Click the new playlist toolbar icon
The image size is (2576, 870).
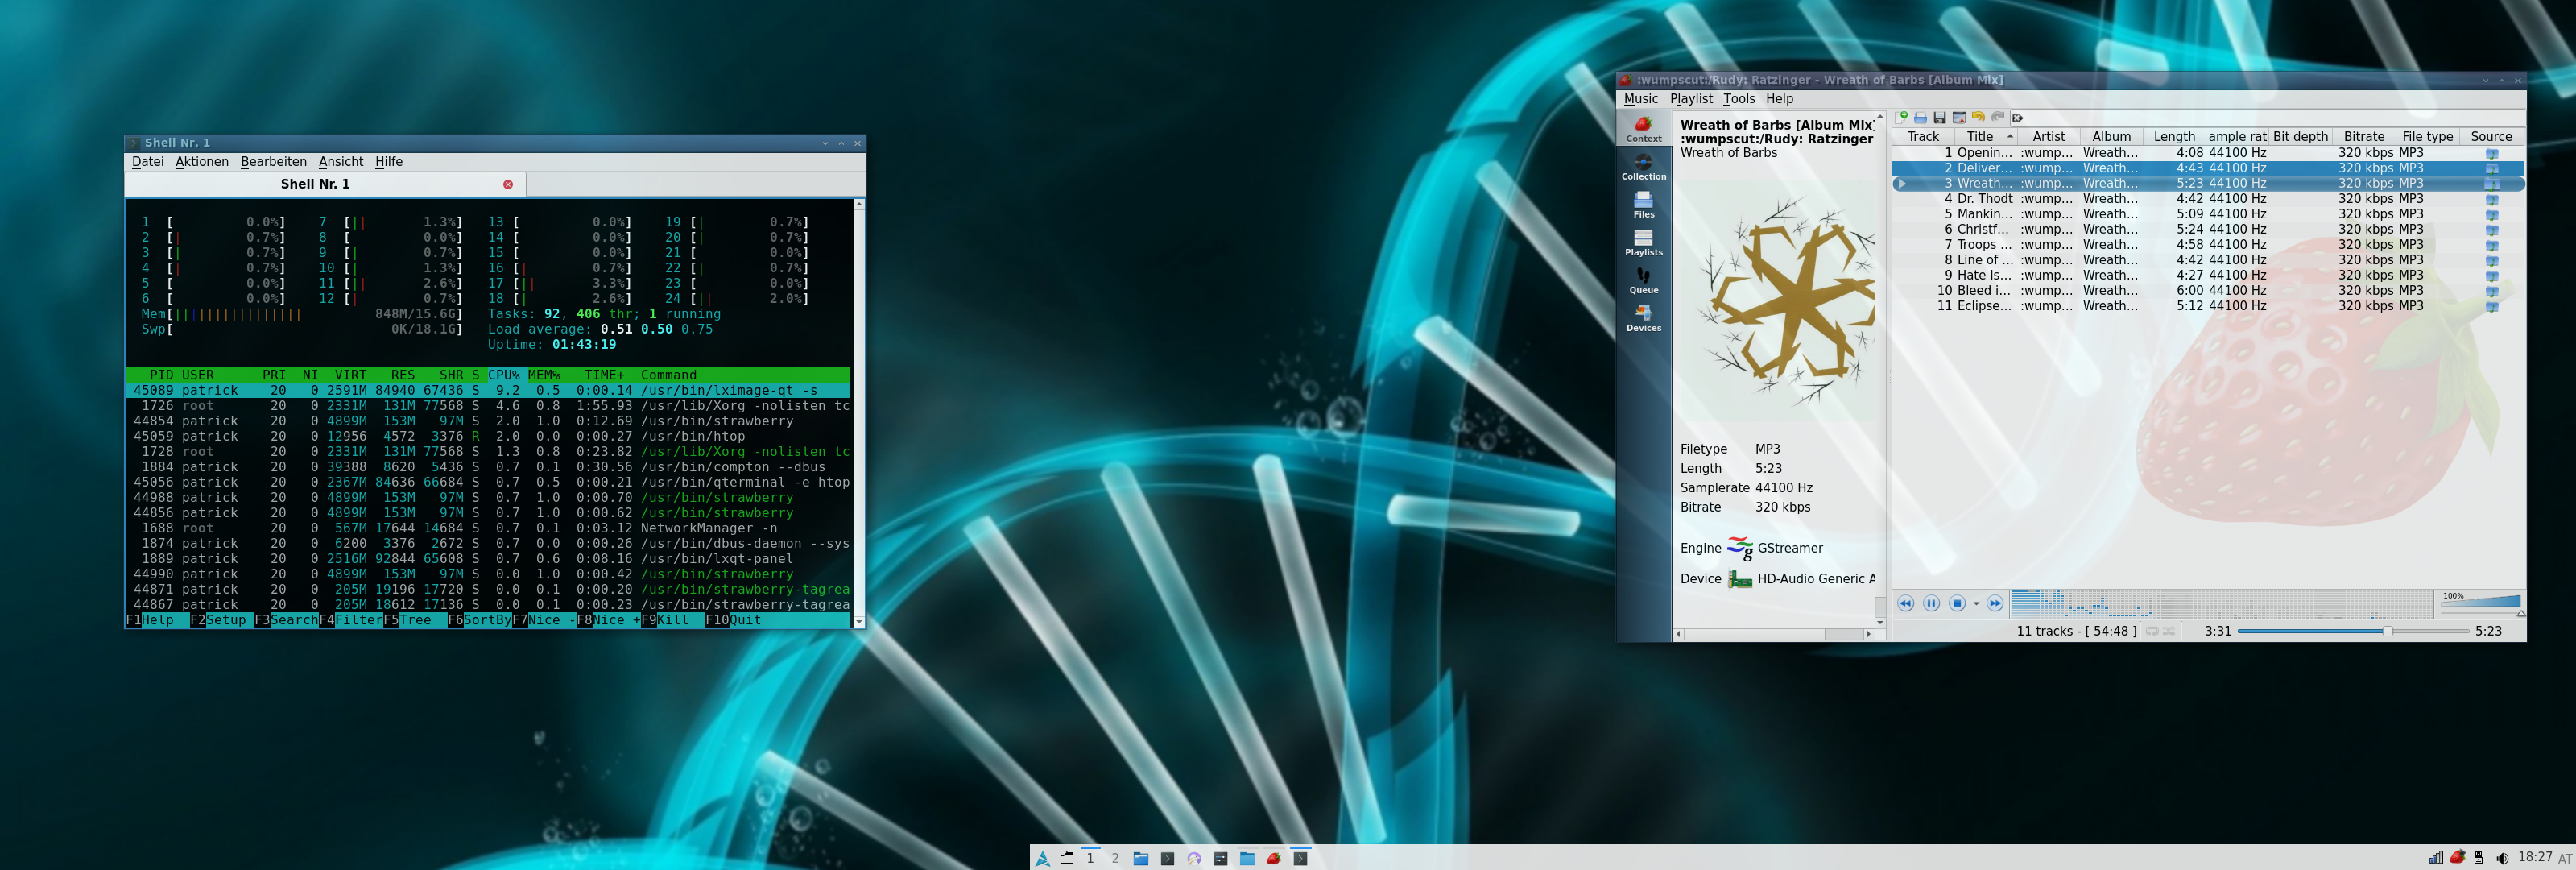point(1902,118)
